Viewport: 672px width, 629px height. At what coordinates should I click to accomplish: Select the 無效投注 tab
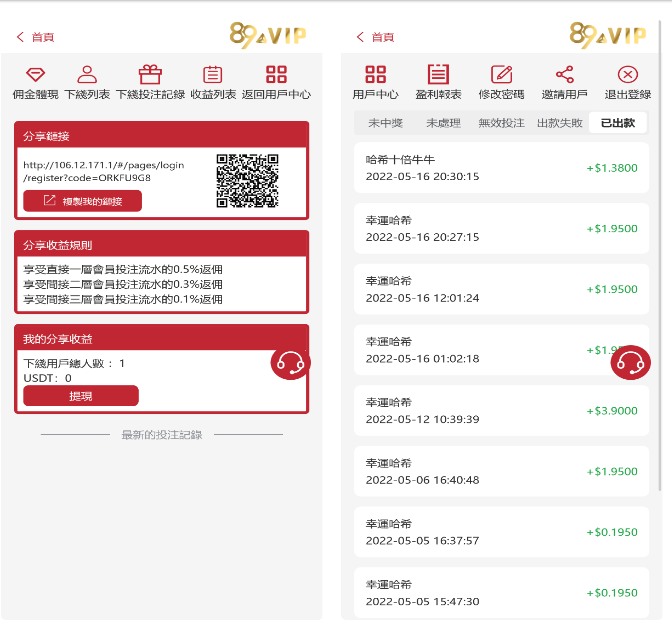(500, 123)
